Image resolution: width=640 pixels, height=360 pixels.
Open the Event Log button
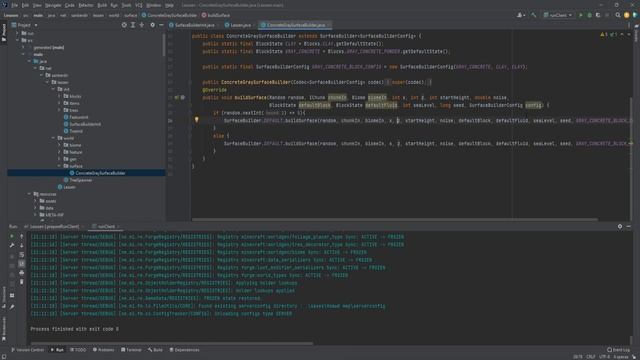click(618, 350)
